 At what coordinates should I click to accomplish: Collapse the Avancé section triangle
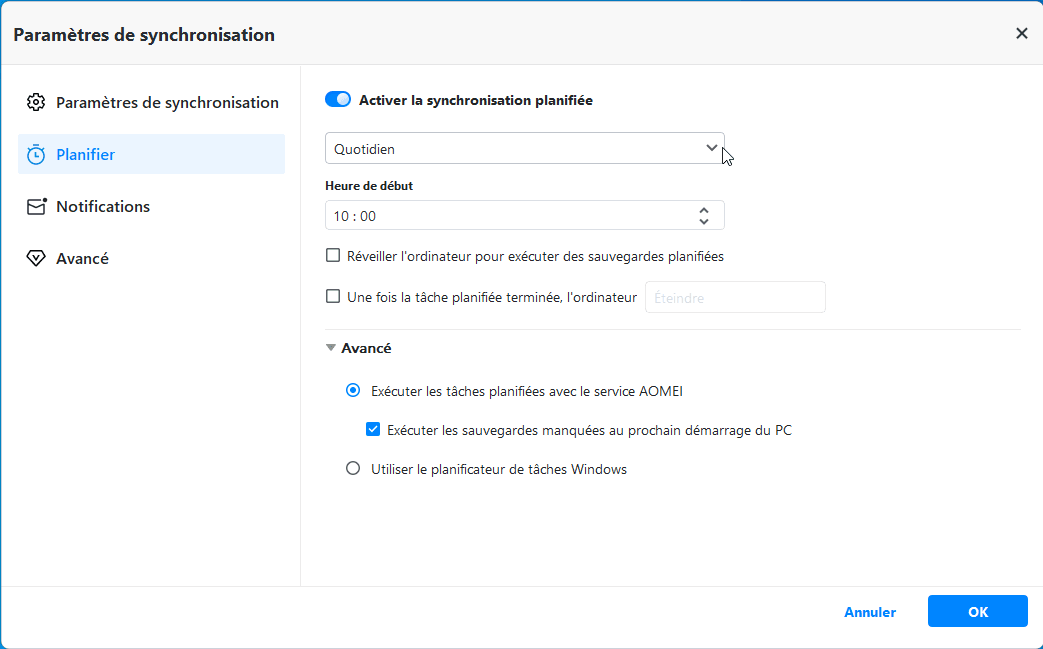[x=331, y=349]
